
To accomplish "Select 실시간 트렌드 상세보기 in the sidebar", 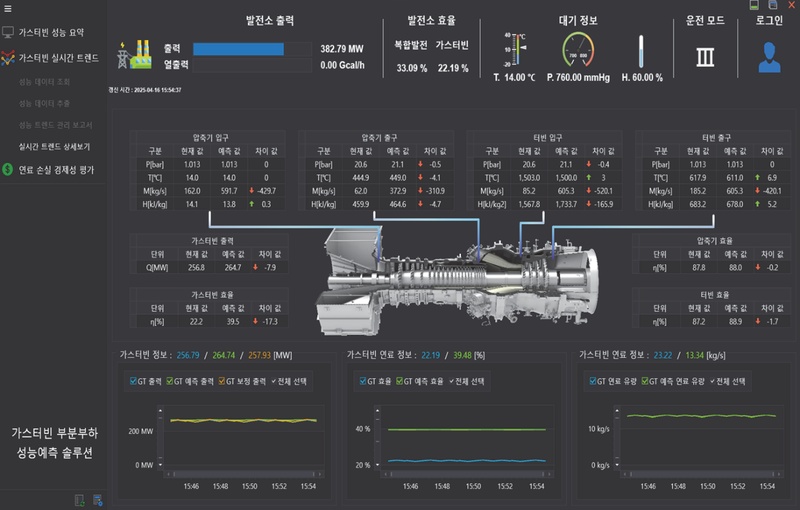I will point(54,146).
